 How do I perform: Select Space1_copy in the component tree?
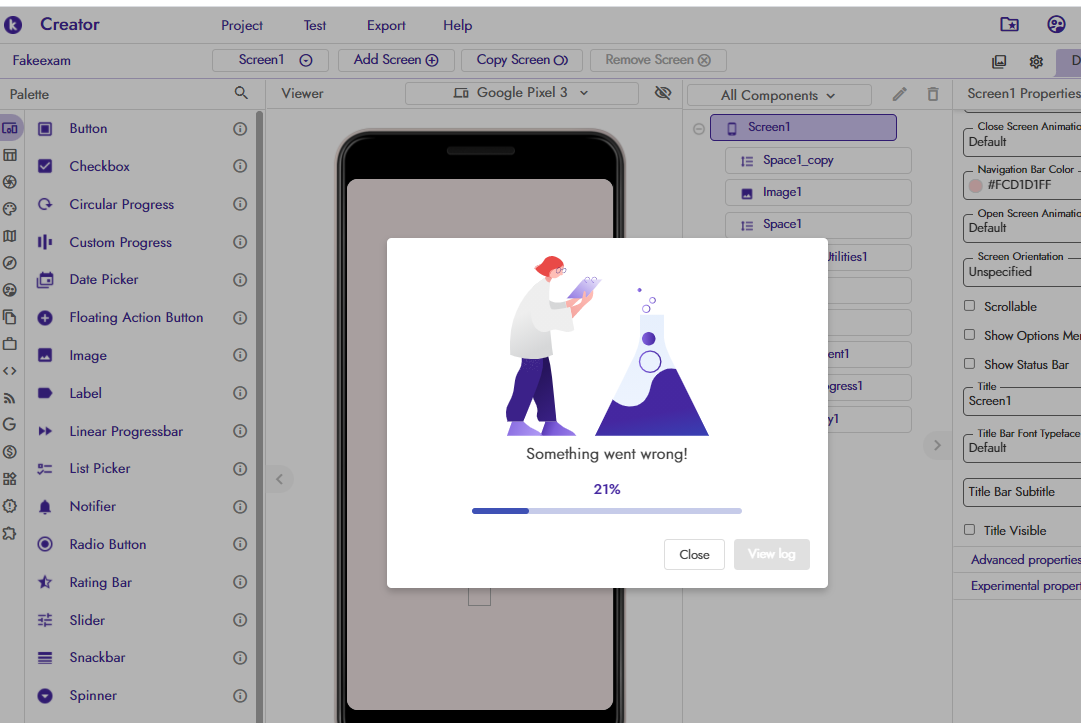(818, 161)
